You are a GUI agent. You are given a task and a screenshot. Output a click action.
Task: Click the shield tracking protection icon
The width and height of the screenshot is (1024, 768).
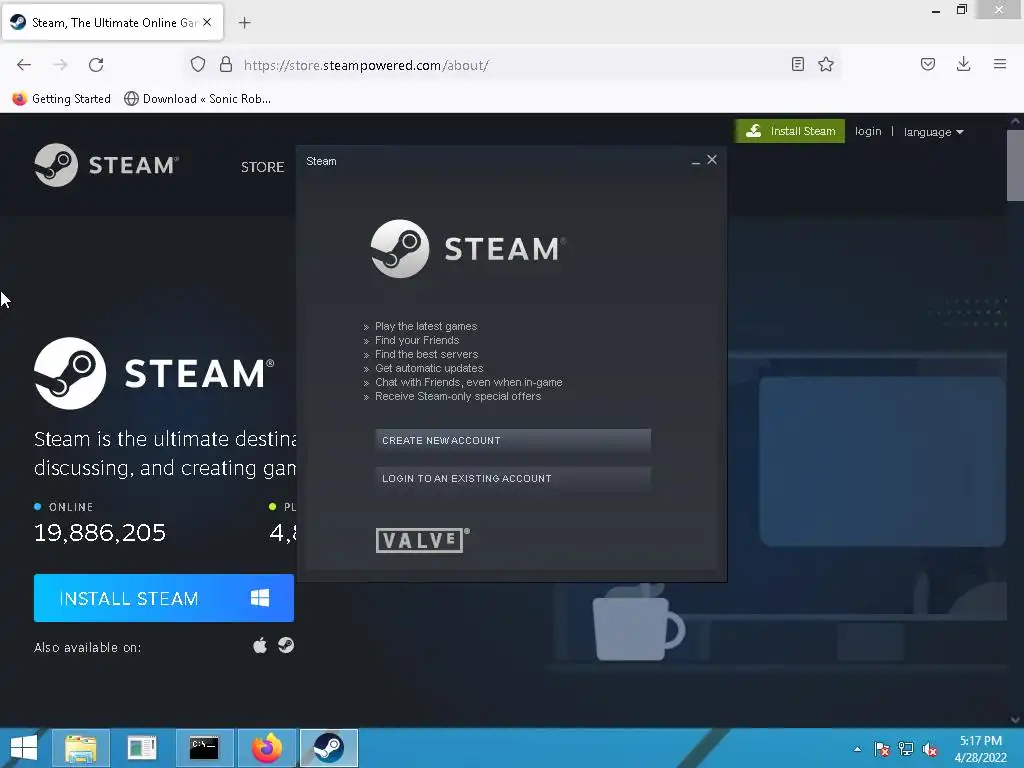pos(198,64)
